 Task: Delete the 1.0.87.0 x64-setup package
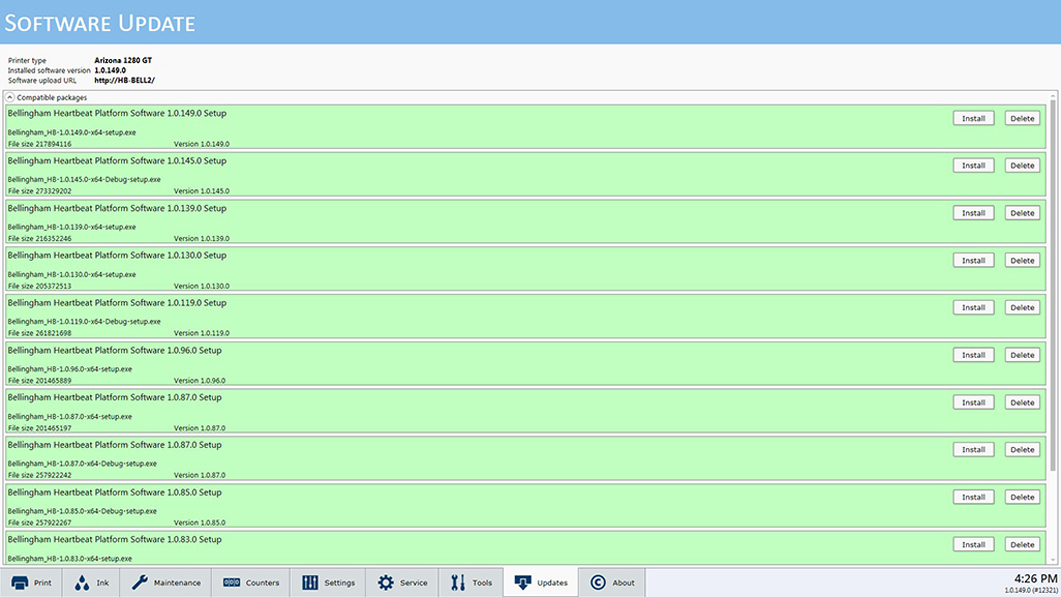(1022, 403)
